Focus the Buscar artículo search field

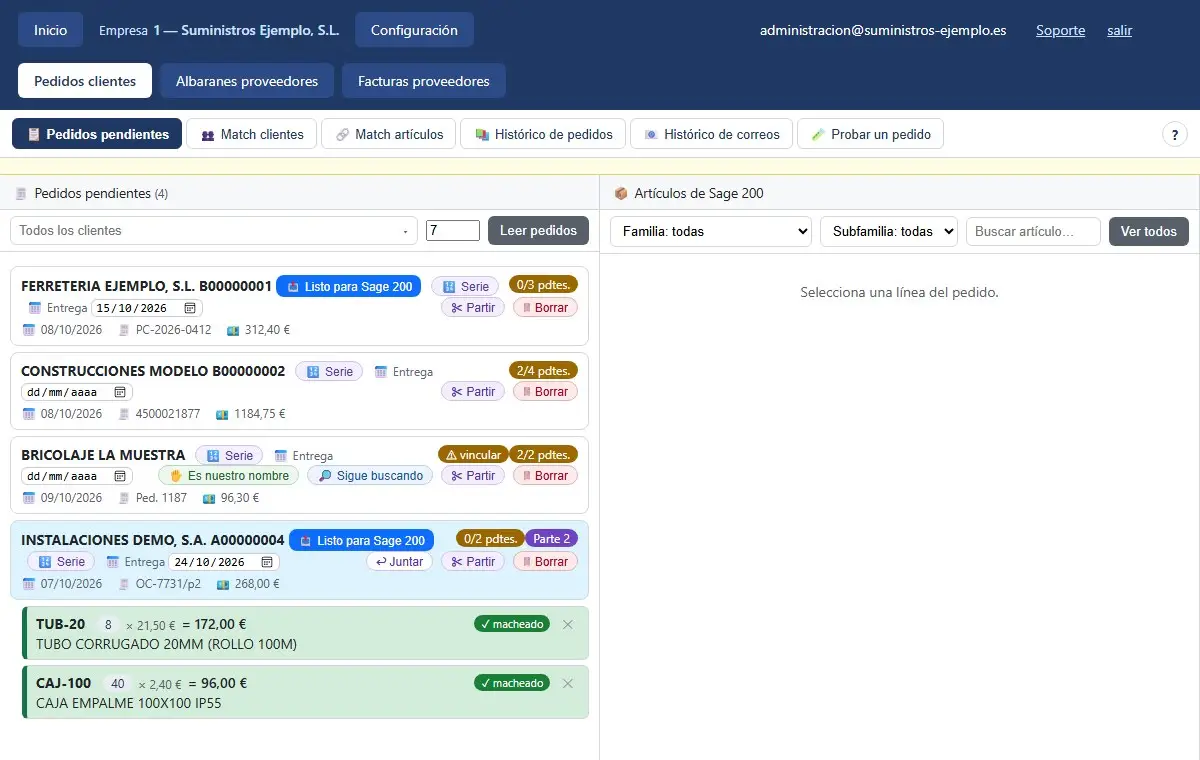point(1033,231)
